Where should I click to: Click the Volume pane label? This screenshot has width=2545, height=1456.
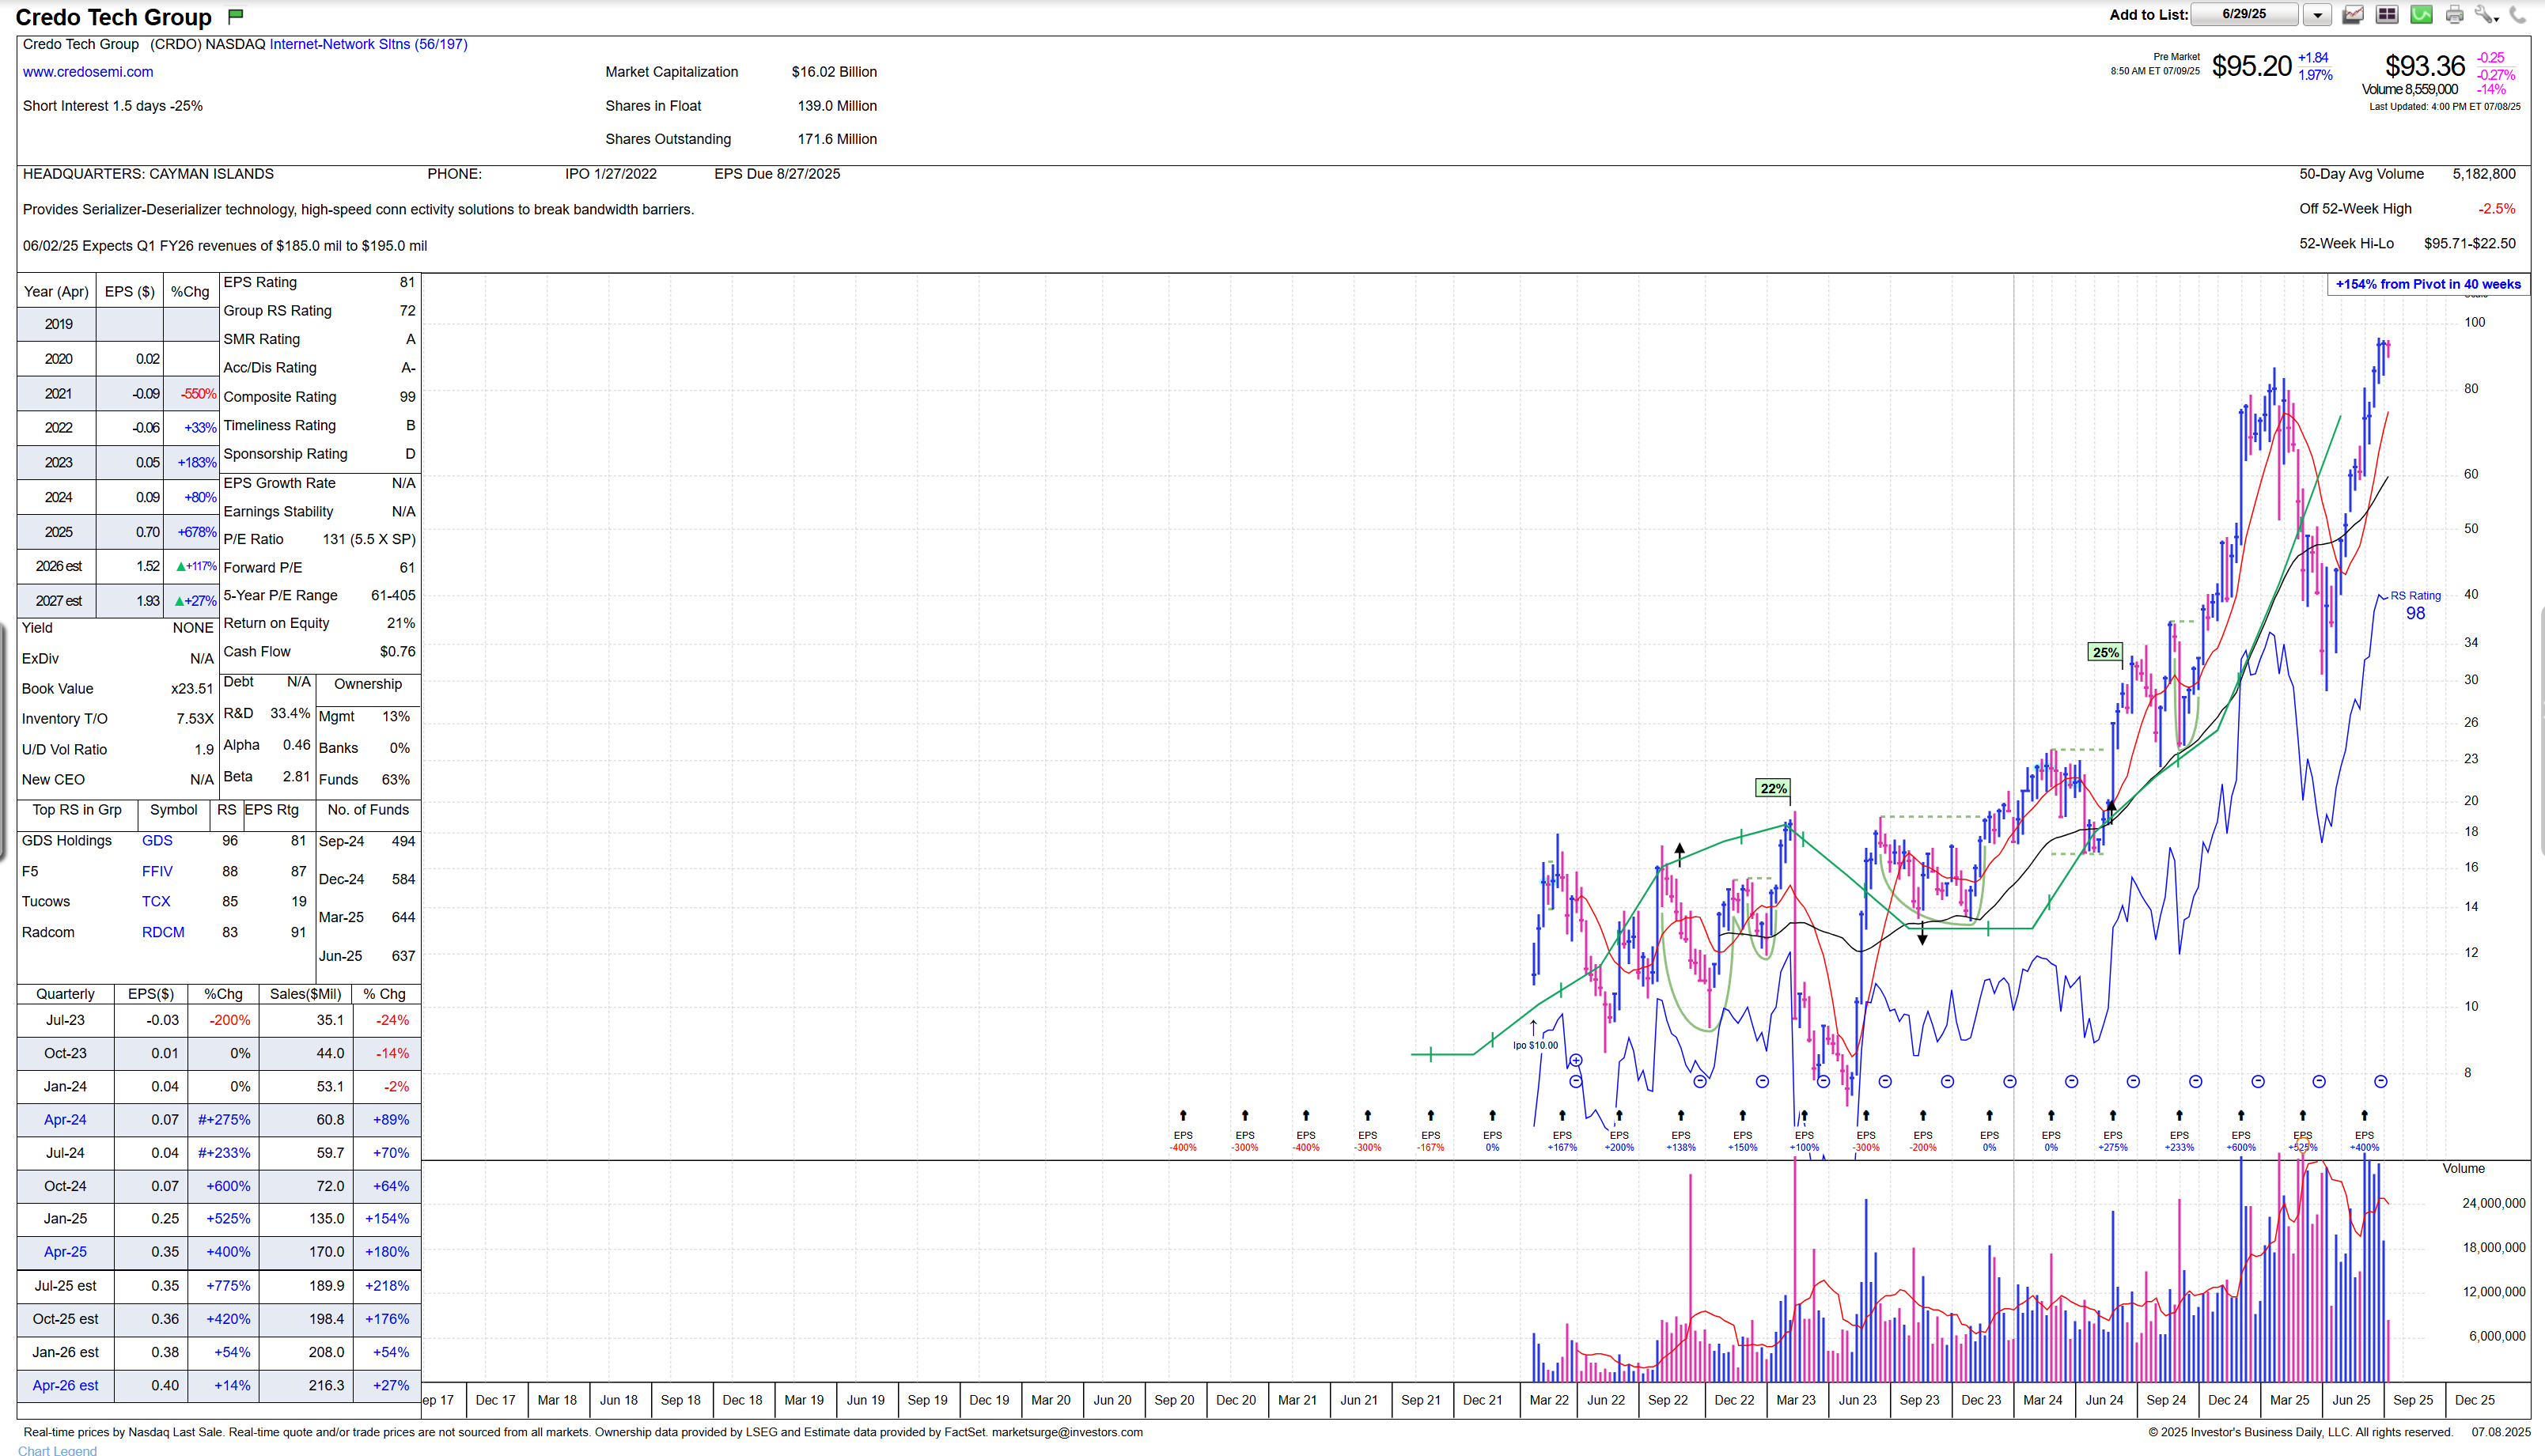(2463, 1169)
